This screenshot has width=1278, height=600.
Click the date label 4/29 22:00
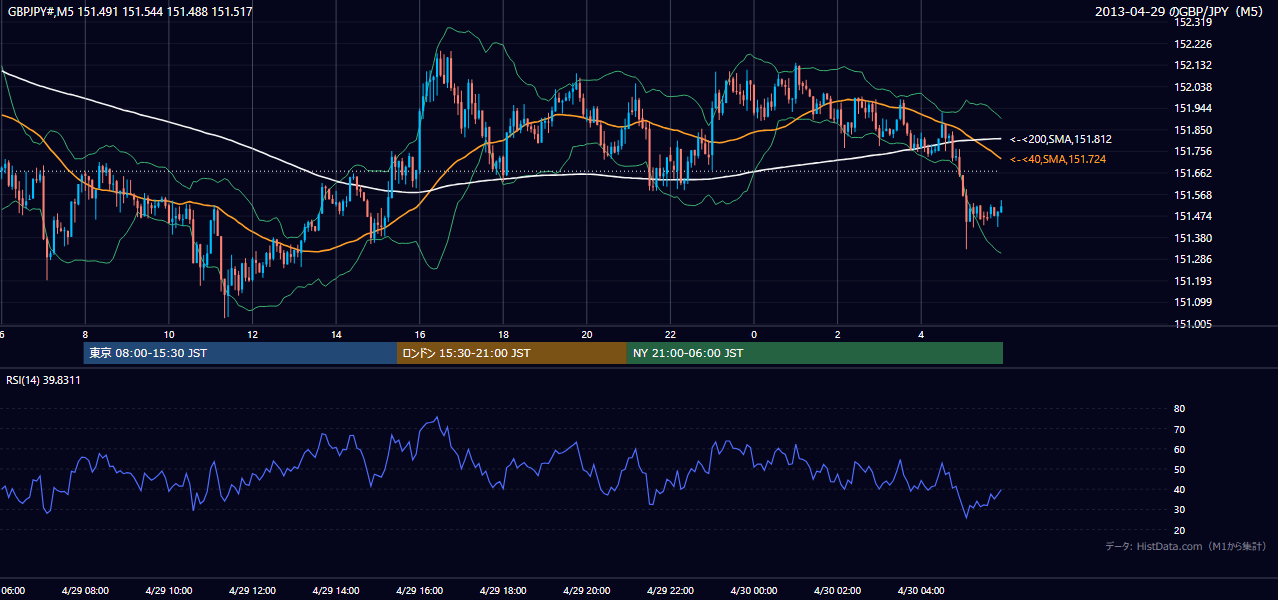(x=670, y=590)
